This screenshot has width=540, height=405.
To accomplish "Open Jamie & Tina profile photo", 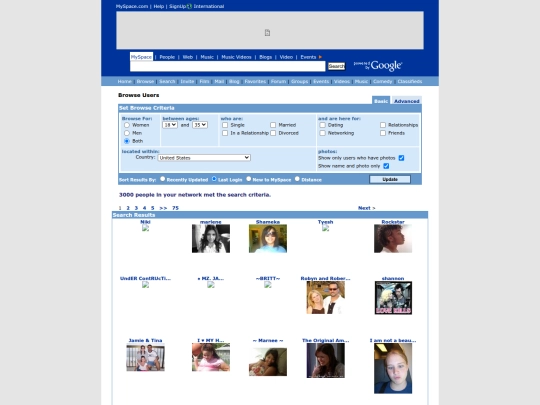I will pos(145,357).
